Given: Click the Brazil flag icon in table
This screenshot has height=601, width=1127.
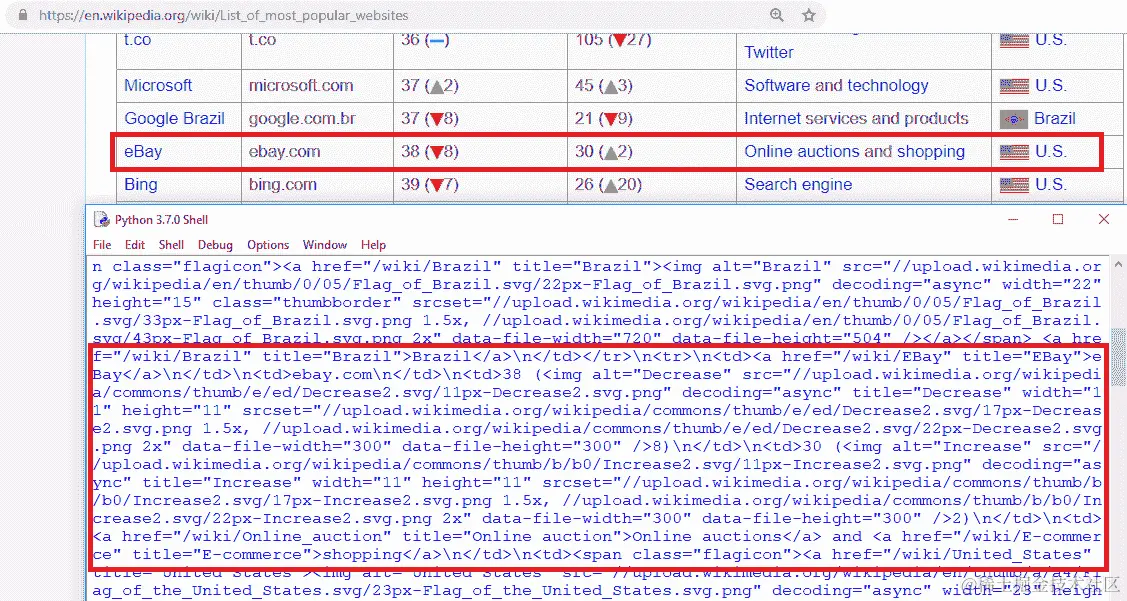Looking at the screenshot, I should (1013, 119).
